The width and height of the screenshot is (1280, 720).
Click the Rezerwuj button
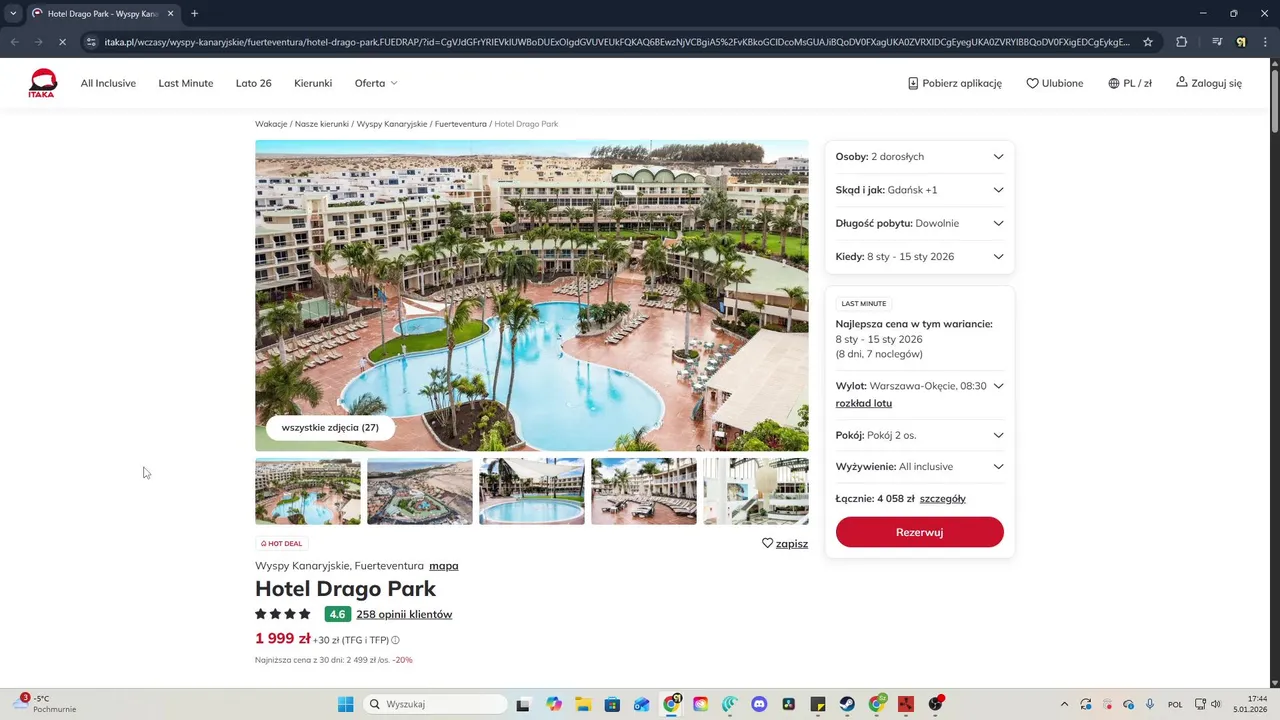coord(919,532)
